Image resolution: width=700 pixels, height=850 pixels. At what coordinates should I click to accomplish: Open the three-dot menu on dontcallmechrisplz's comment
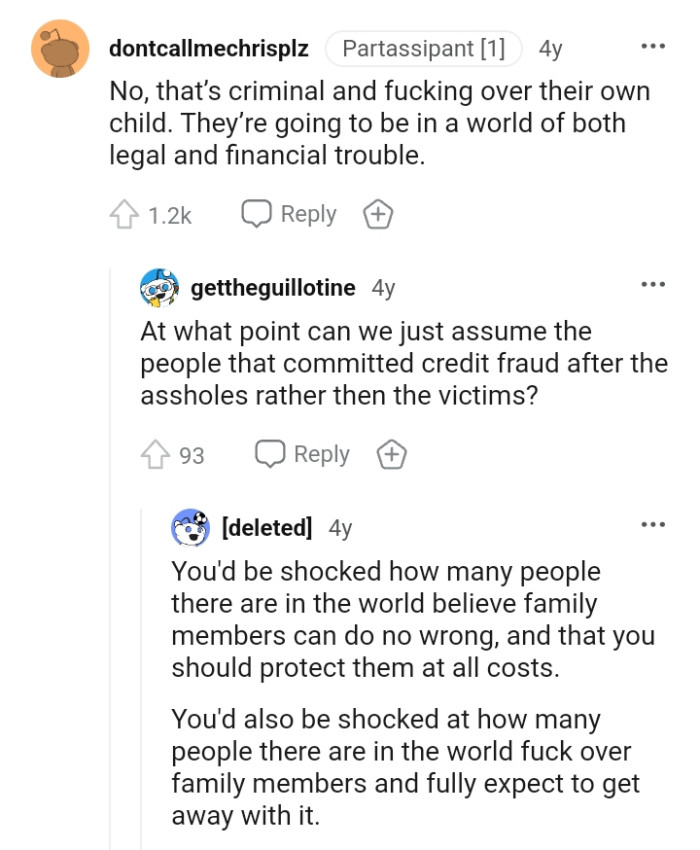(652, 46)
